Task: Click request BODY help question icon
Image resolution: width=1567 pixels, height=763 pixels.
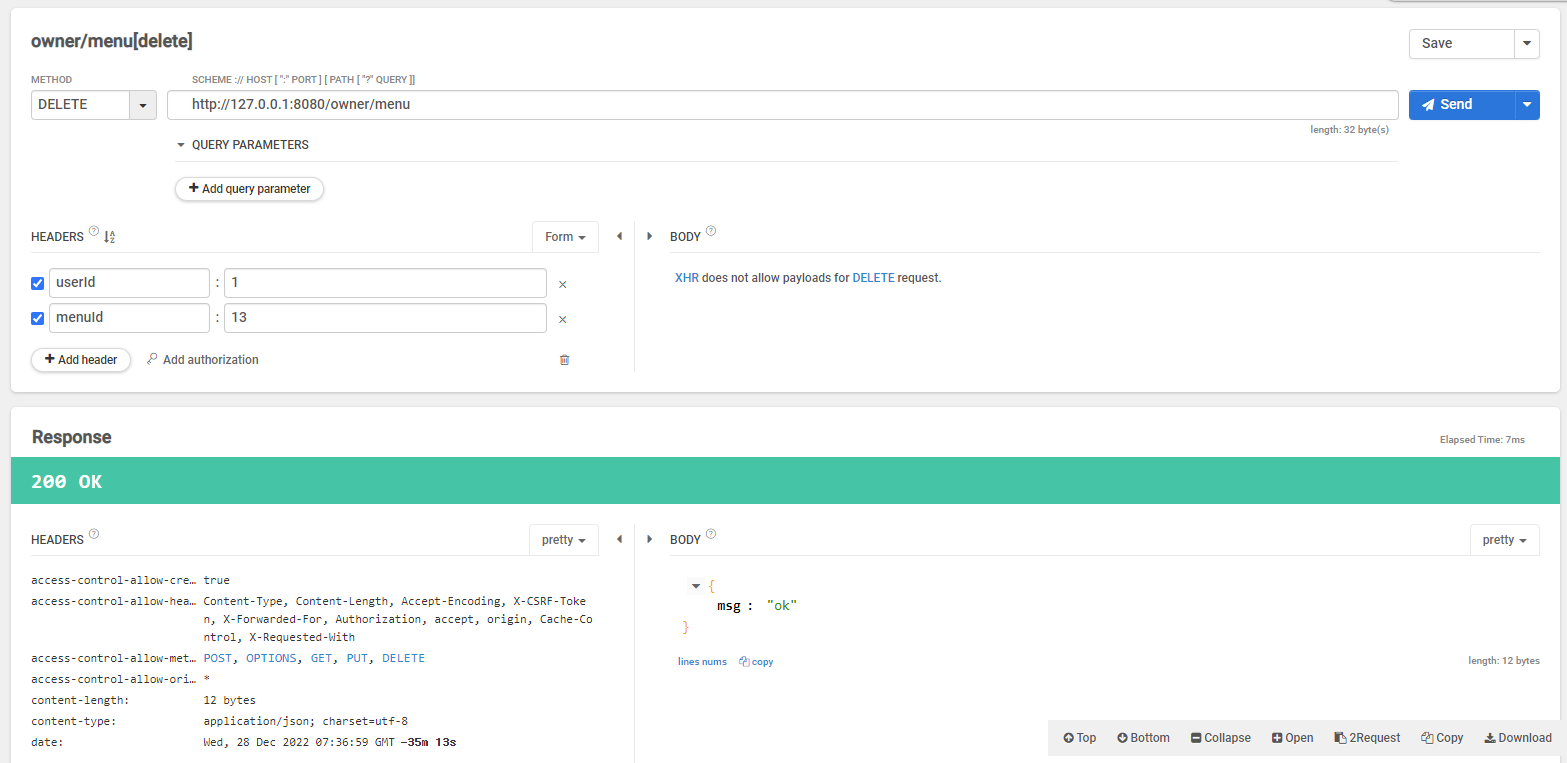Action: (x=711, y=232)
